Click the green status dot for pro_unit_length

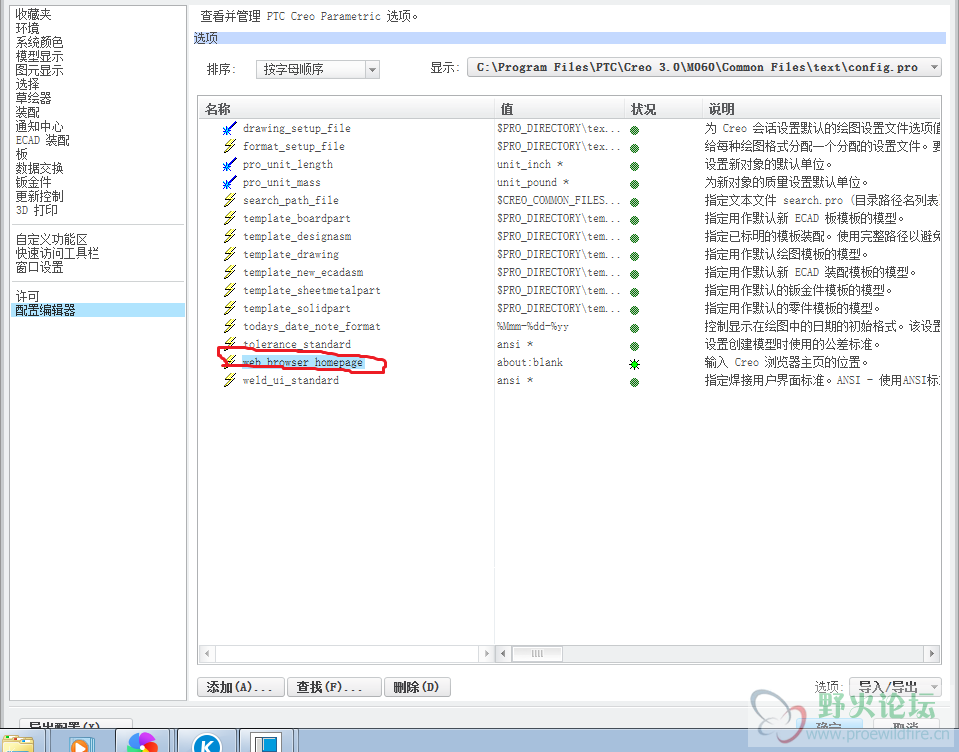pos(634,166)
